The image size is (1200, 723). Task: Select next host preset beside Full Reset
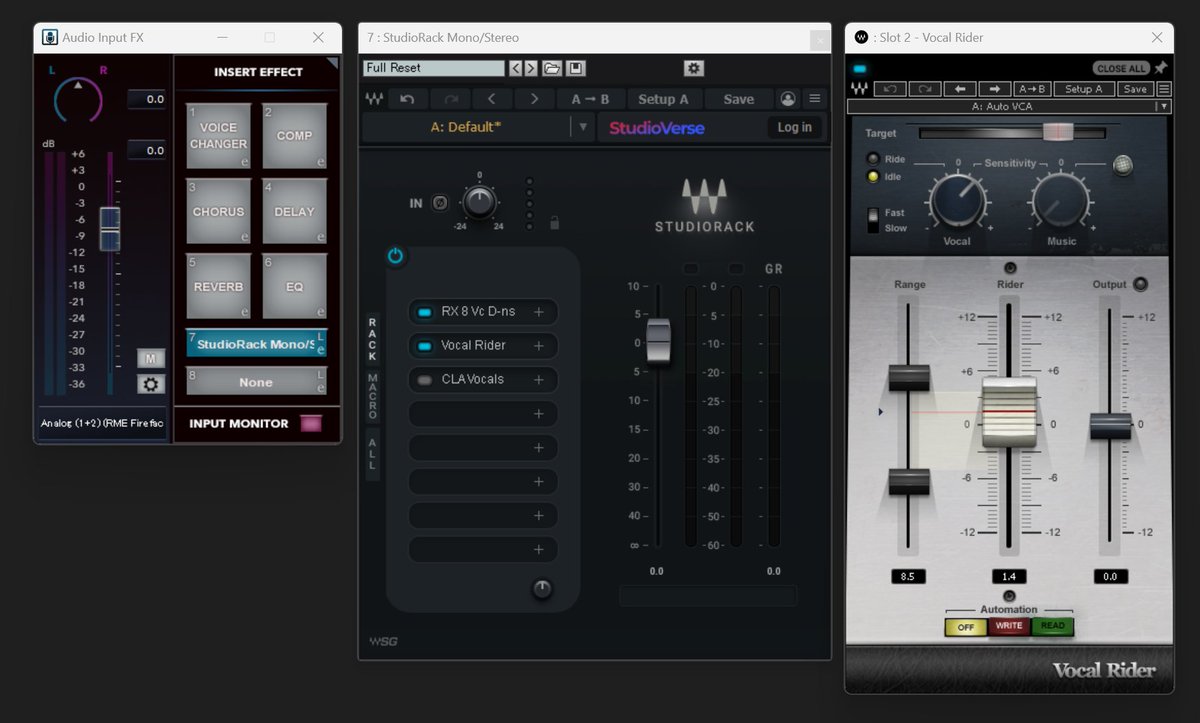tap(531, 68)
